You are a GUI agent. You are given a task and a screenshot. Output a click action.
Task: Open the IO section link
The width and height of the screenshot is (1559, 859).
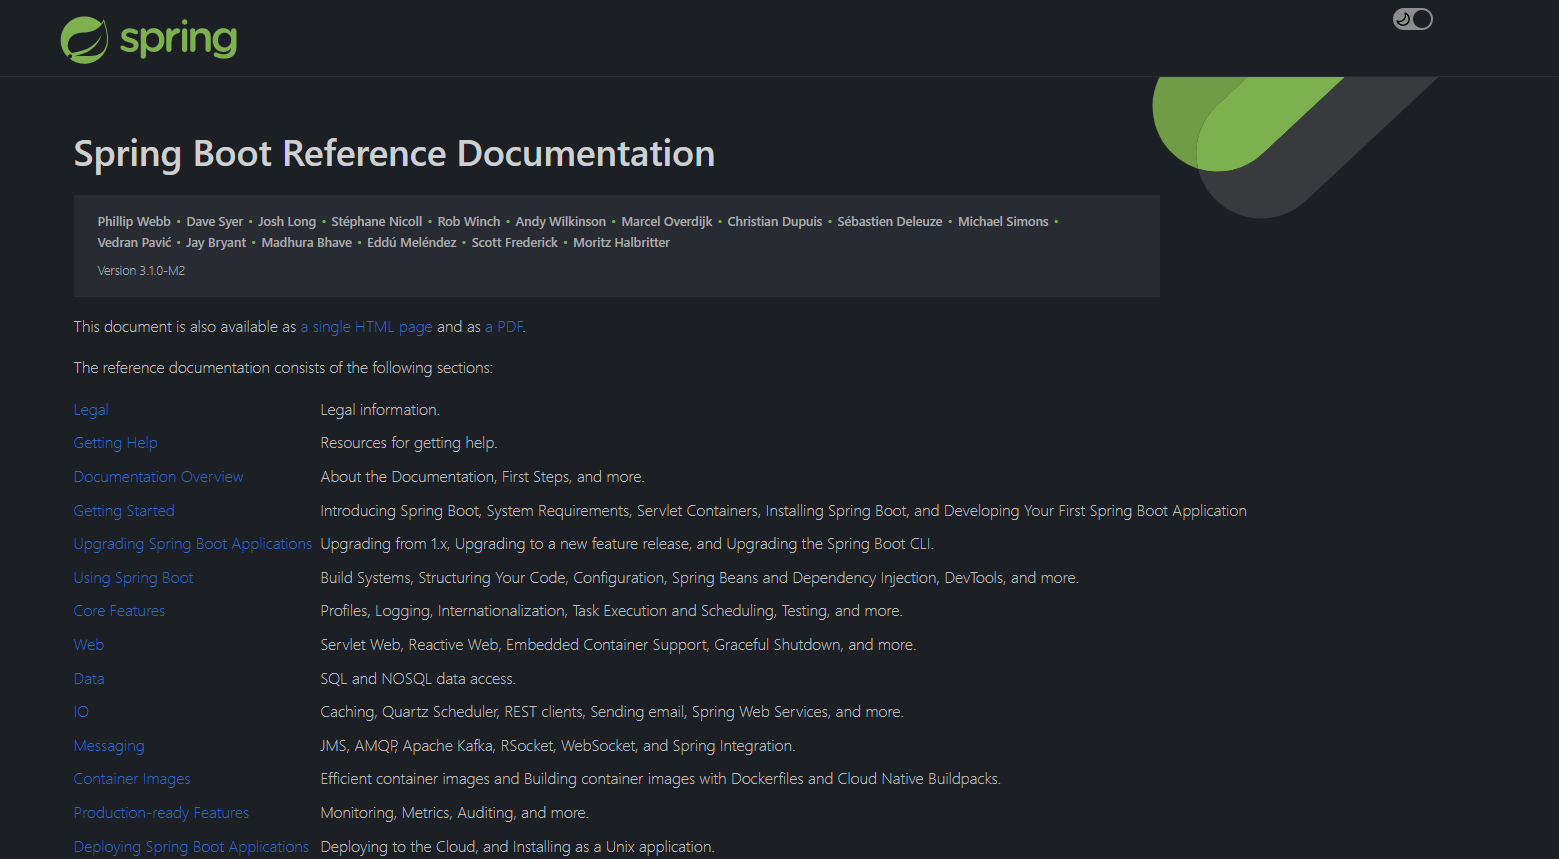click(x=81, y=712)
